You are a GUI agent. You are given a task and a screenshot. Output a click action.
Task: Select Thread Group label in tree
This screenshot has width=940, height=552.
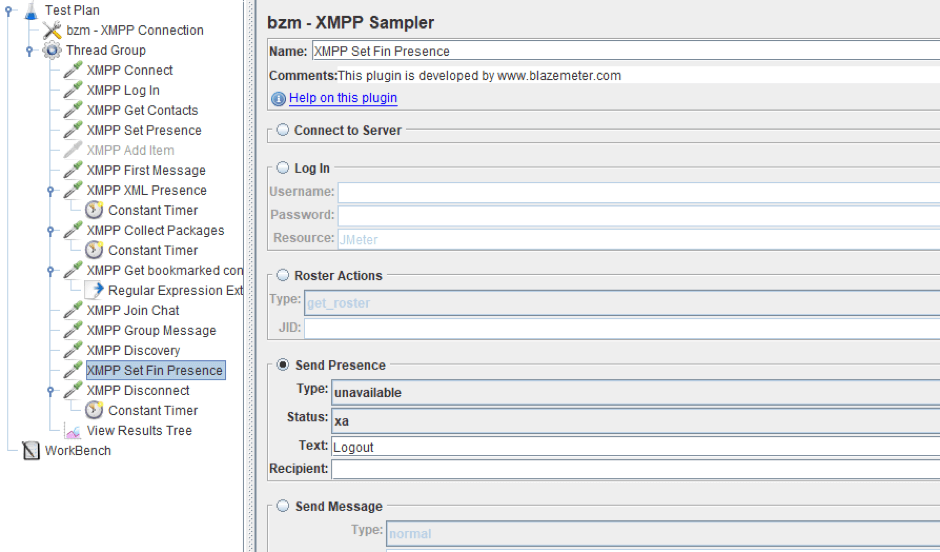[x=106, y=50]
